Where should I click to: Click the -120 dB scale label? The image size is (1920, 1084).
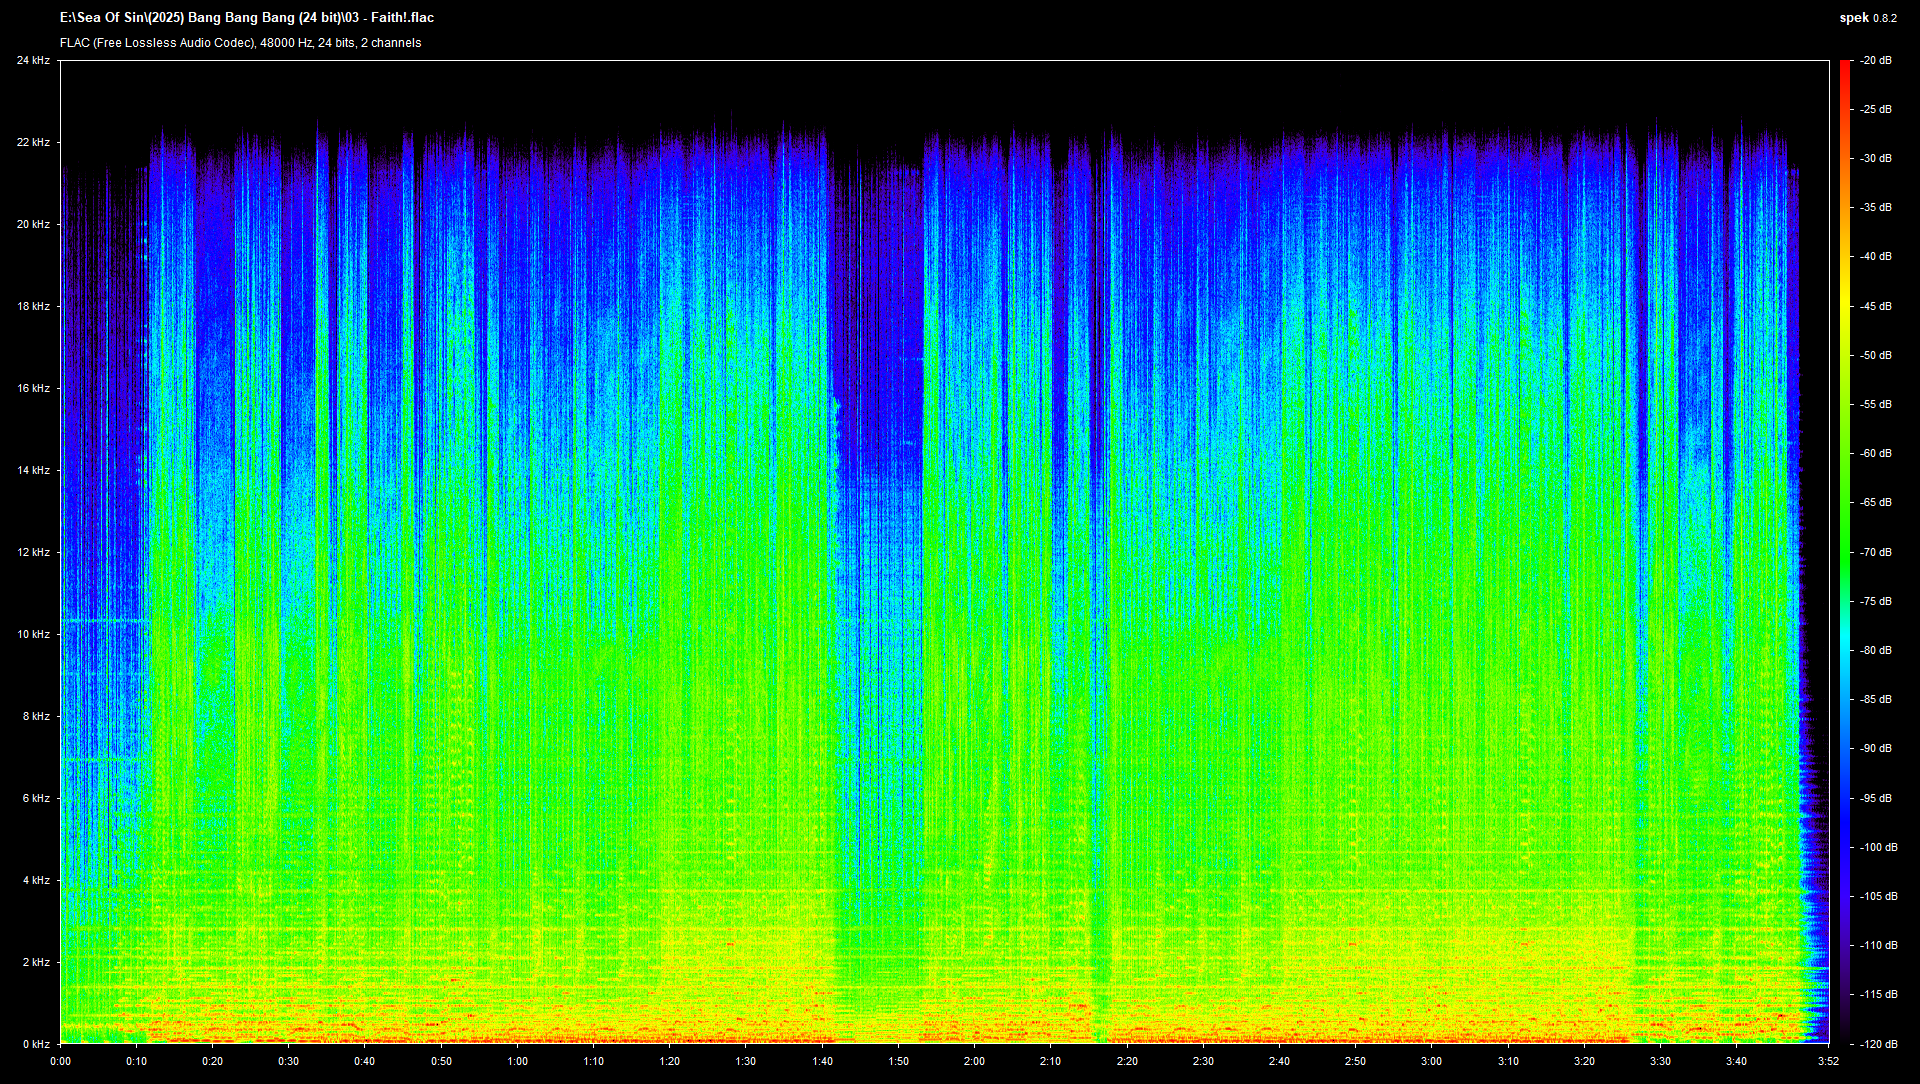[x=1878, y=1044]
